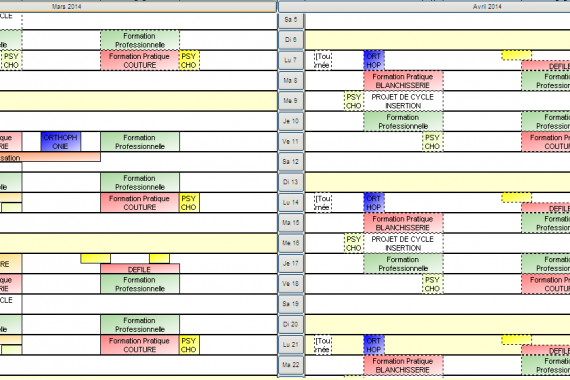Select Formation Professionnelle block on Je 10
This screenshot has height=380, width=570.
403,121
